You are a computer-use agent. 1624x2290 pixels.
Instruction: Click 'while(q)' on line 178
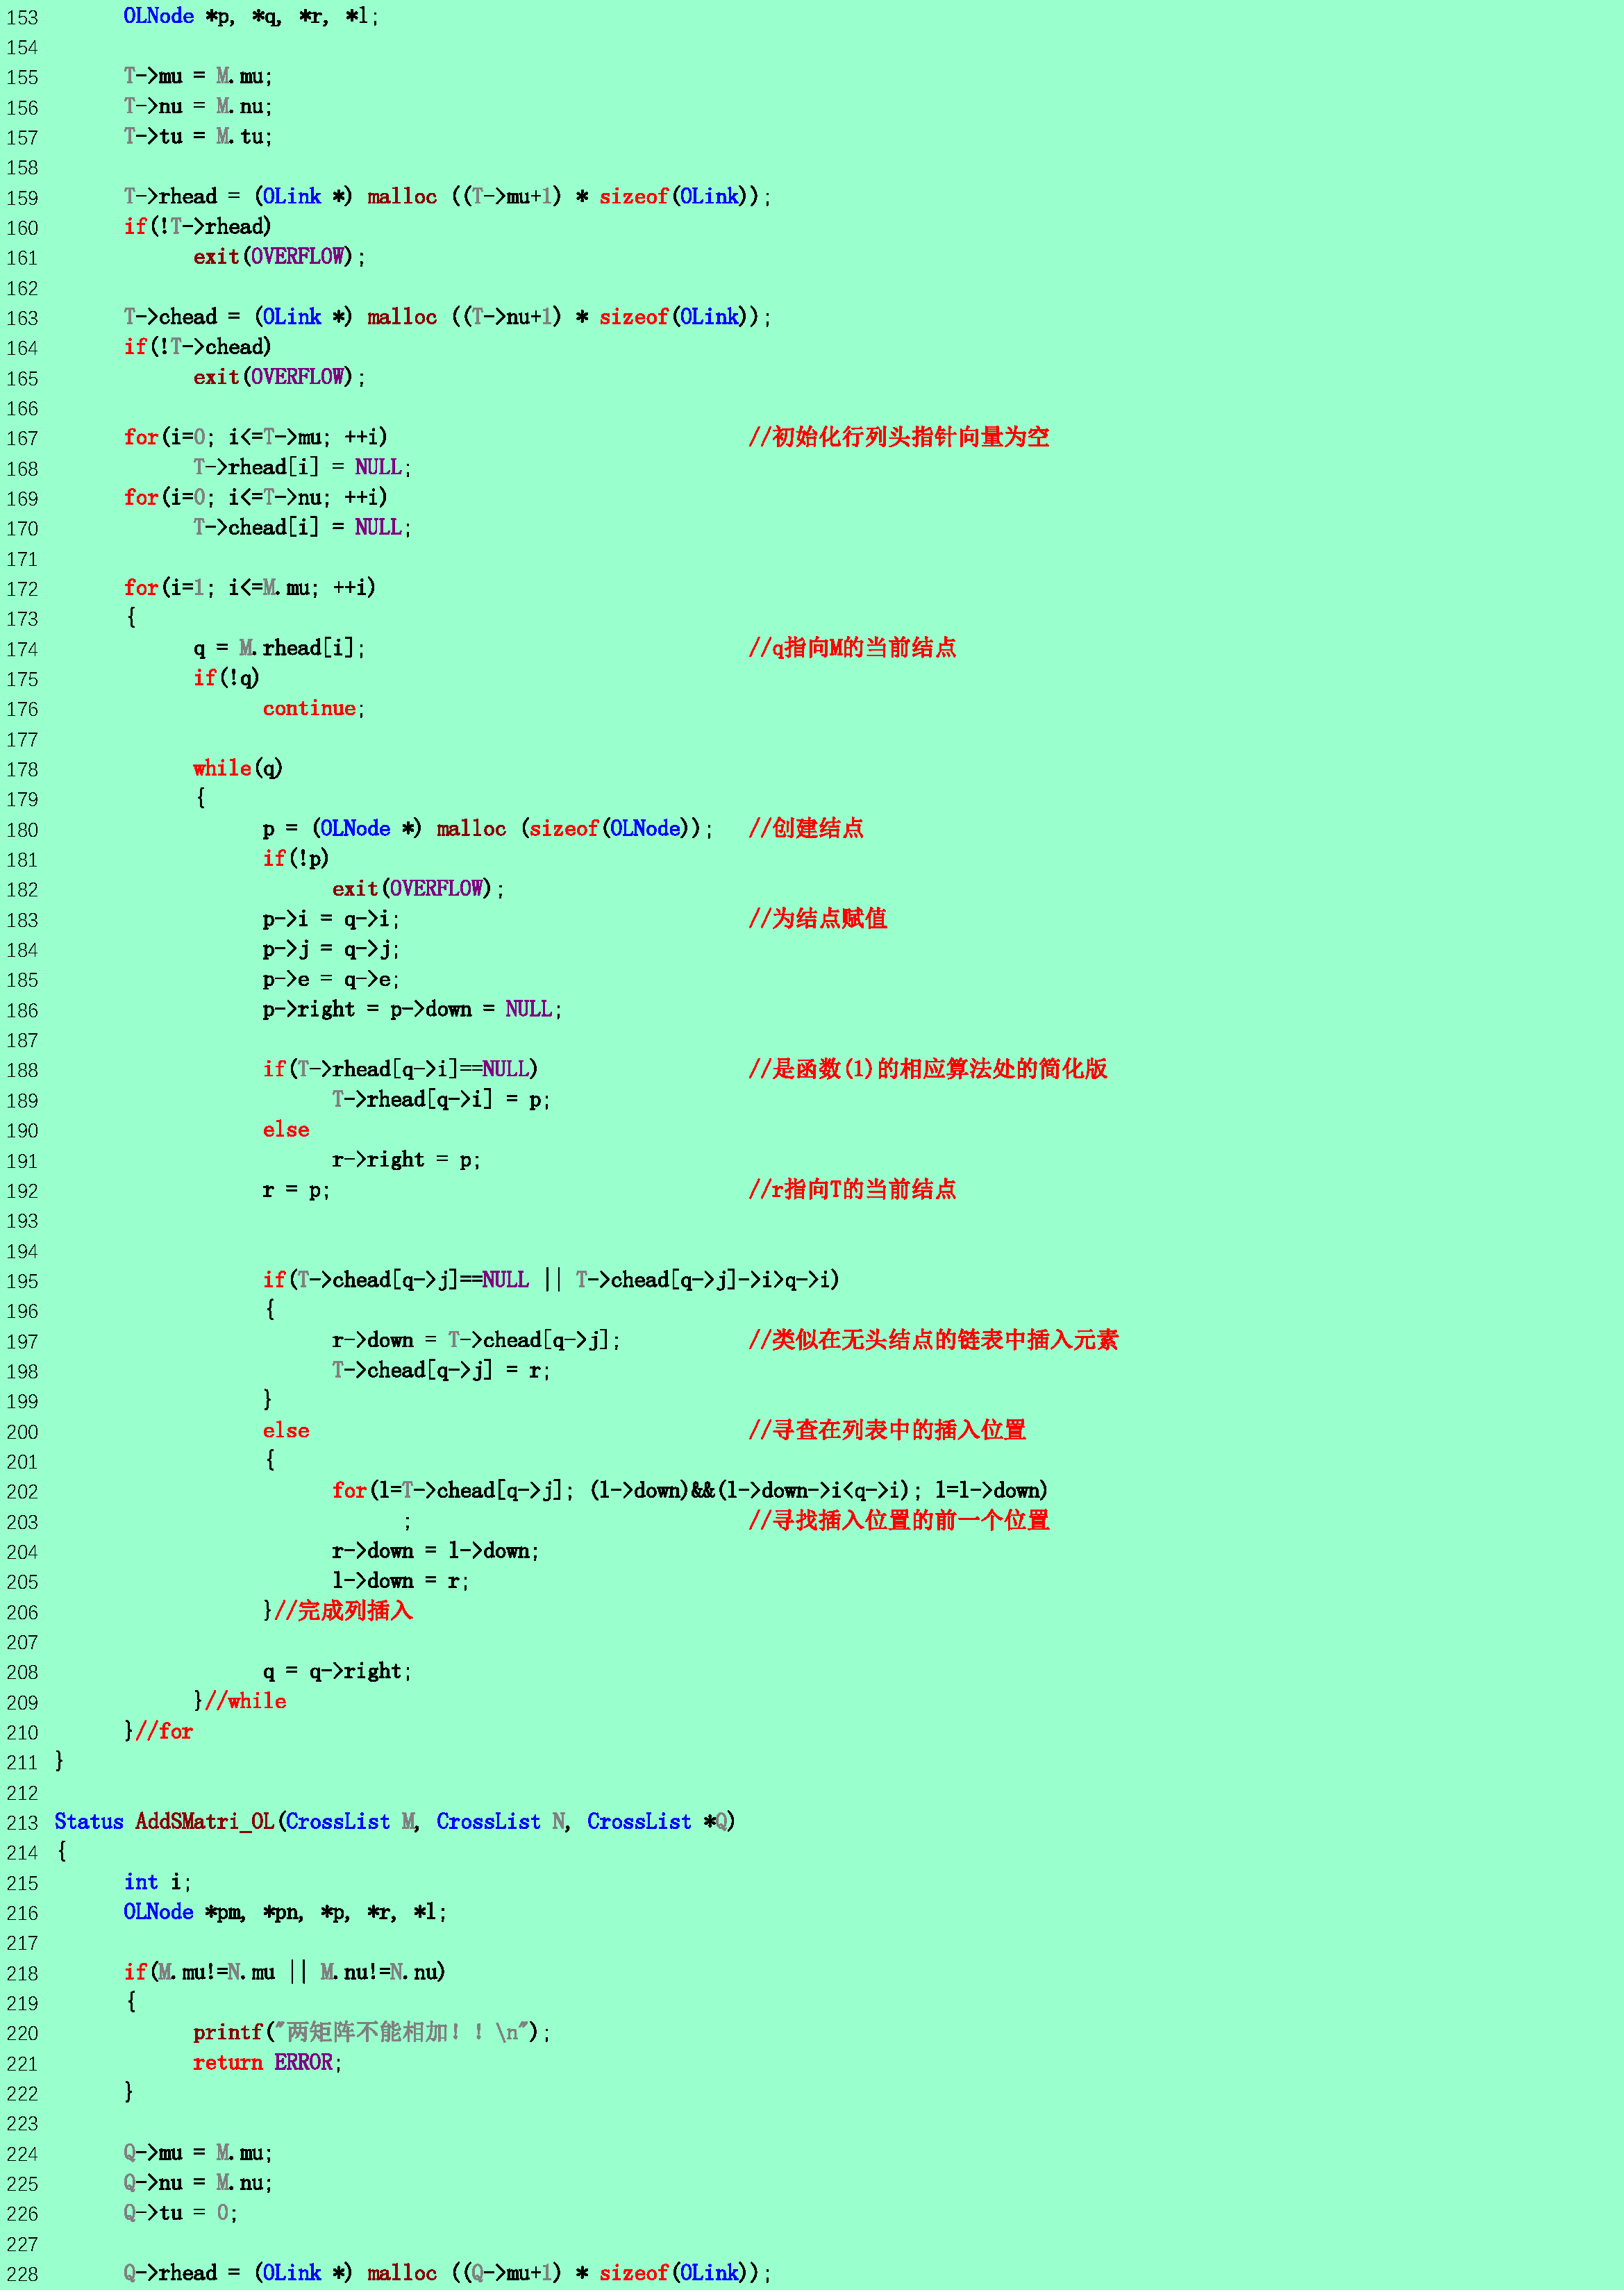[238, 768]
